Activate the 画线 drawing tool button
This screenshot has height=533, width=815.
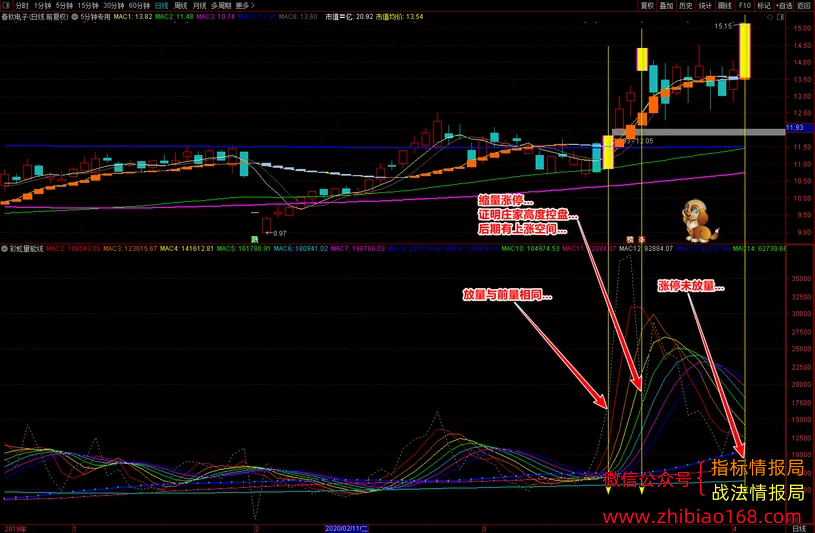click(x=725, y=5)
